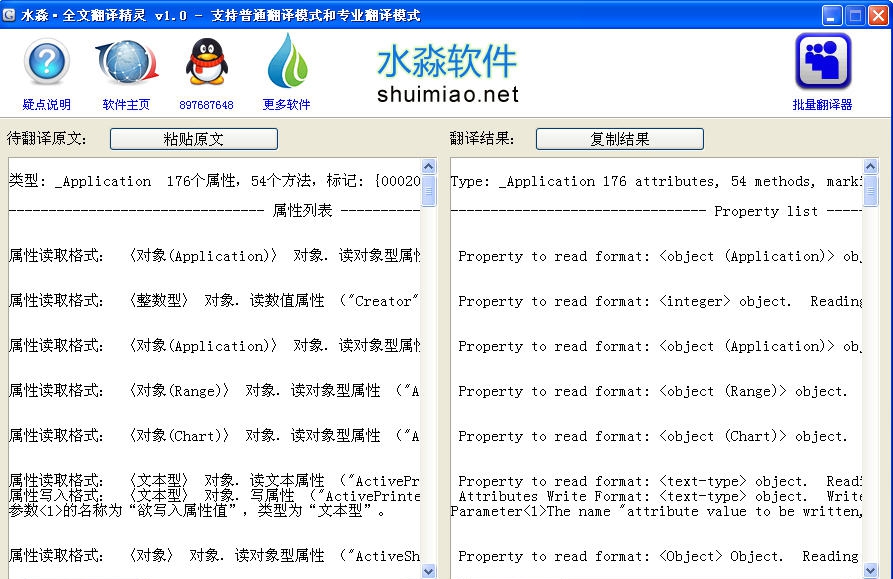Open the 软件主页 globe icon
Viewport: 893px width, 579px height.
126,61
